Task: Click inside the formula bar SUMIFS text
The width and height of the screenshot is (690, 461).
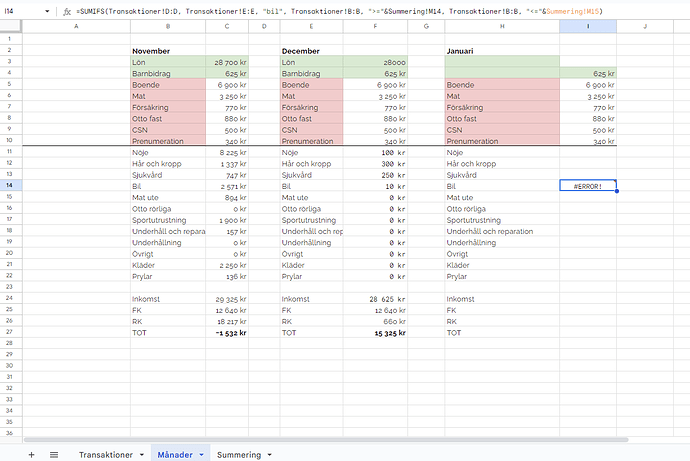Action: click(300, 11)
